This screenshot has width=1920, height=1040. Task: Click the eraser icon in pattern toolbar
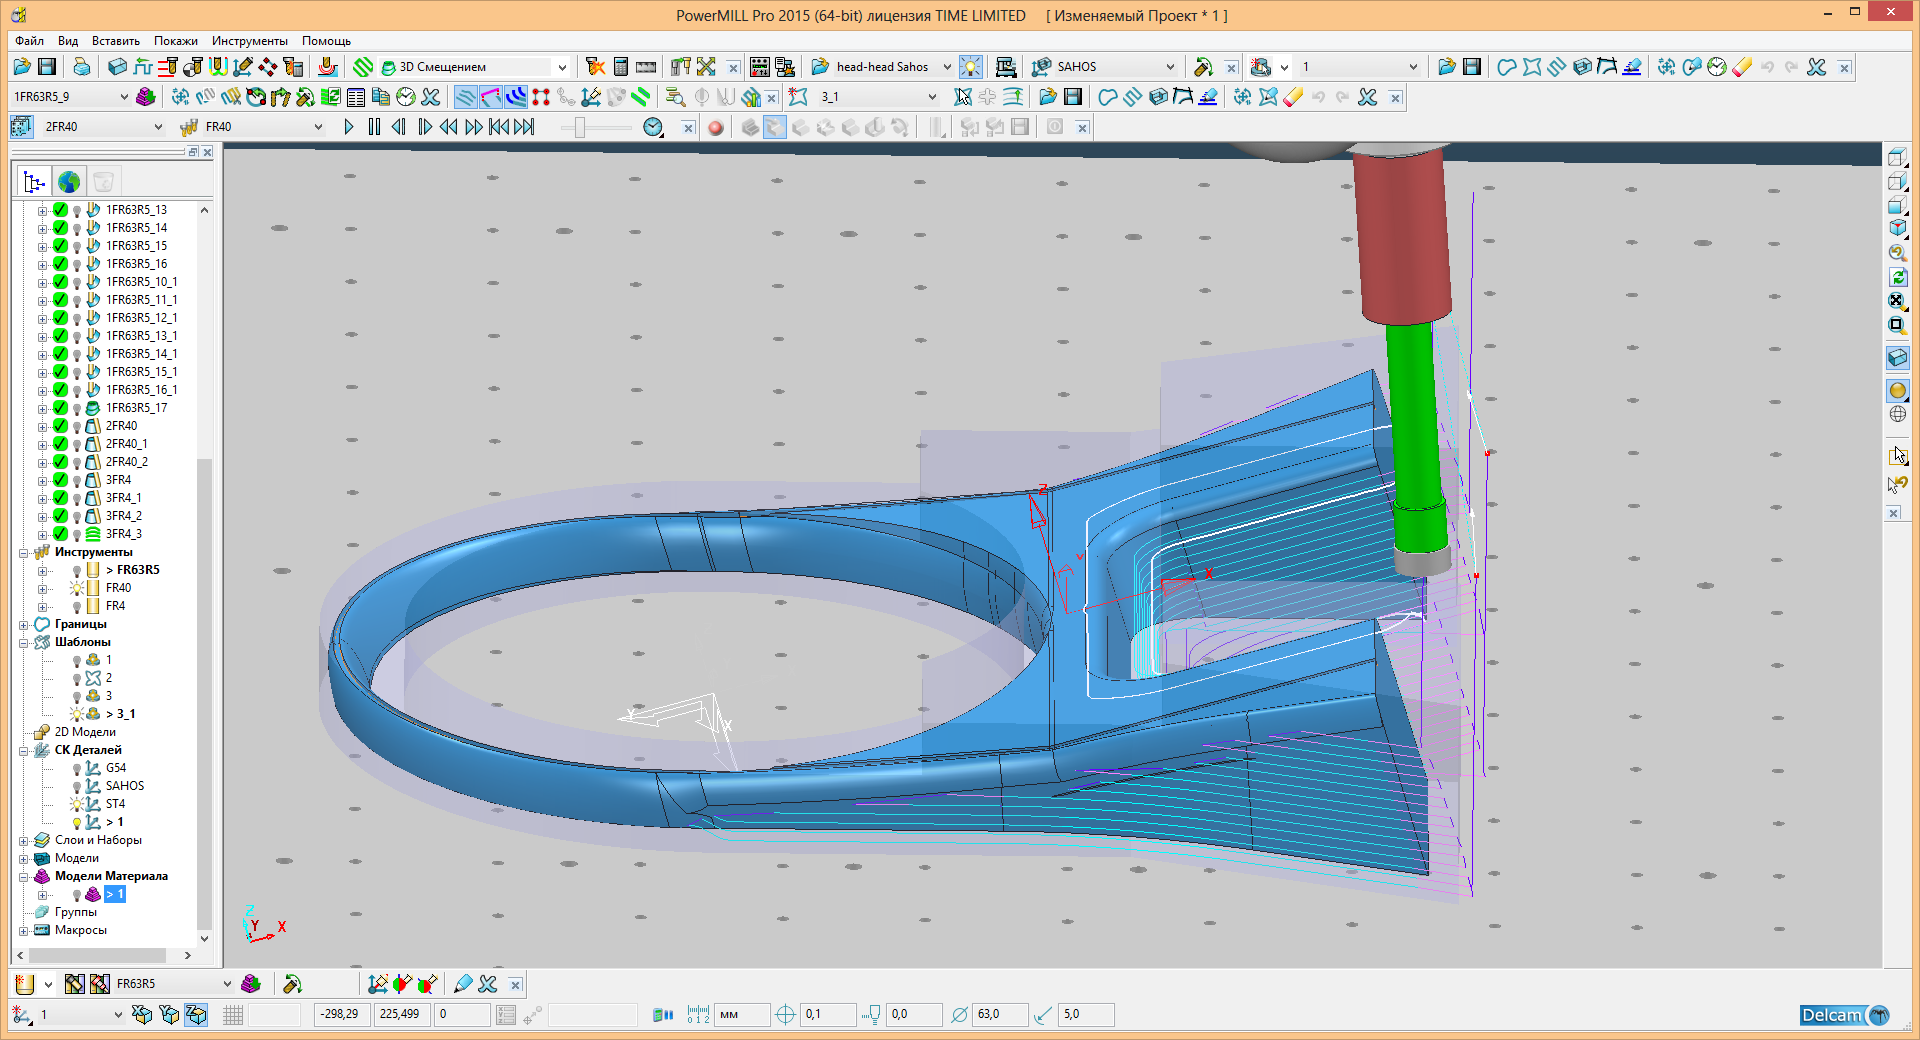1293,97
